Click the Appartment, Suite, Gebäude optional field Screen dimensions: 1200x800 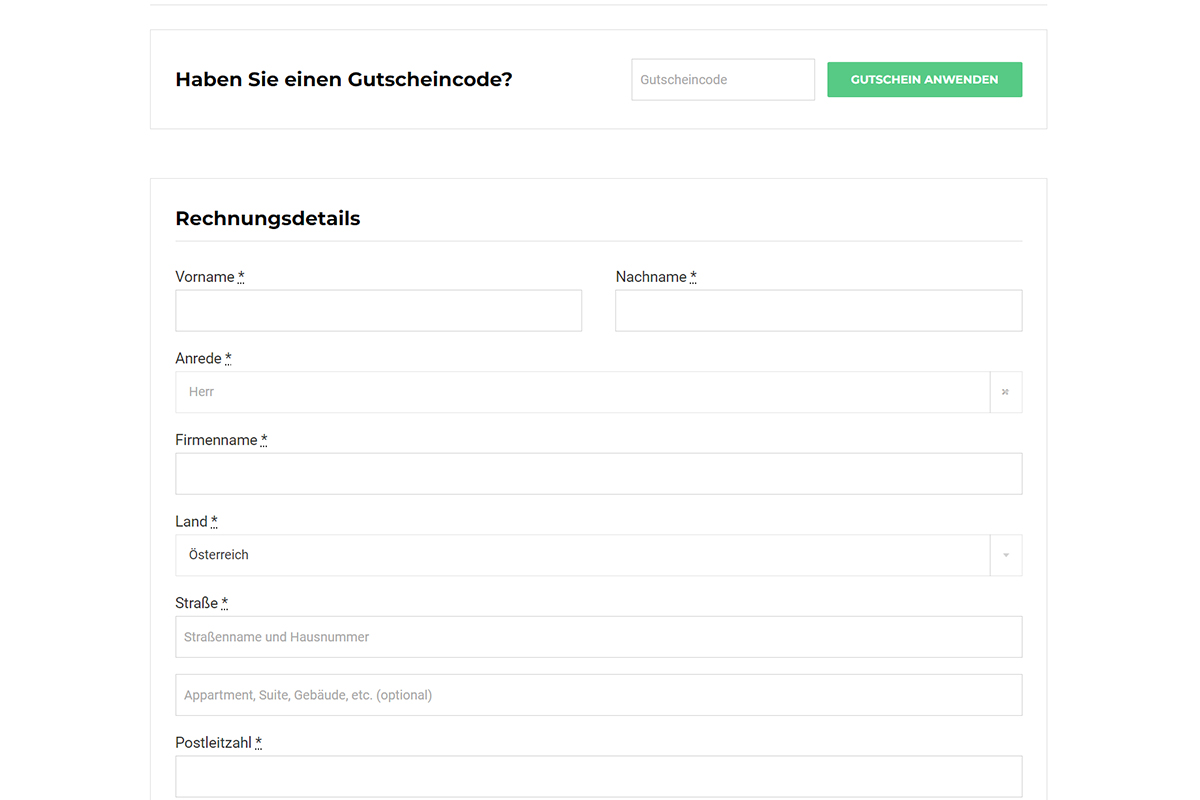[598, 695]
